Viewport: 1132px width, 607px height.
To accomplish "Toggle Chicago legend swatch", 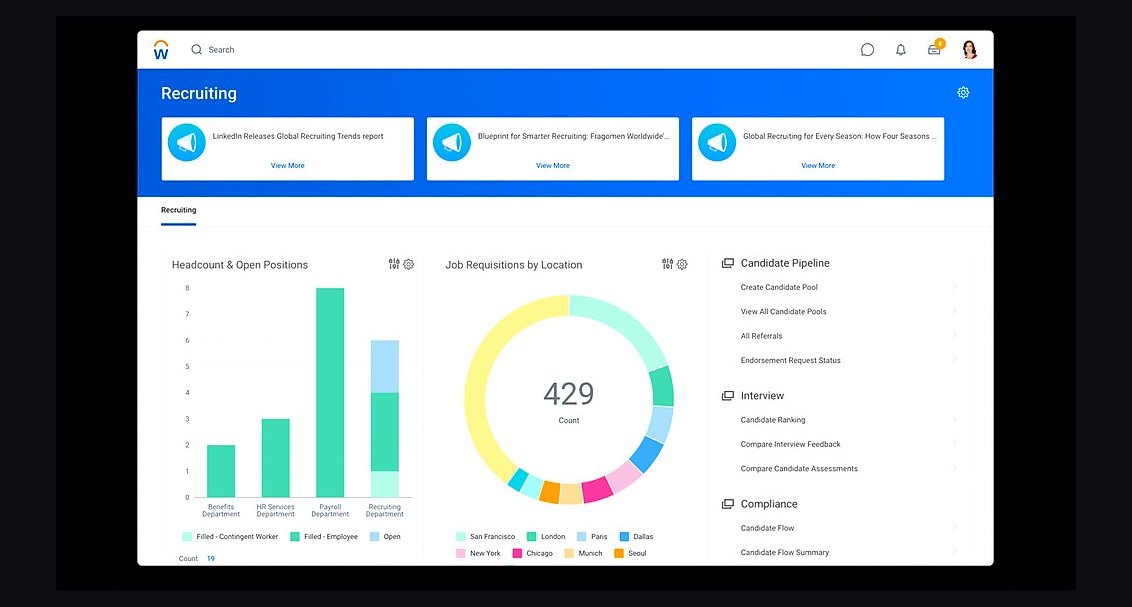I will point(517,553).
